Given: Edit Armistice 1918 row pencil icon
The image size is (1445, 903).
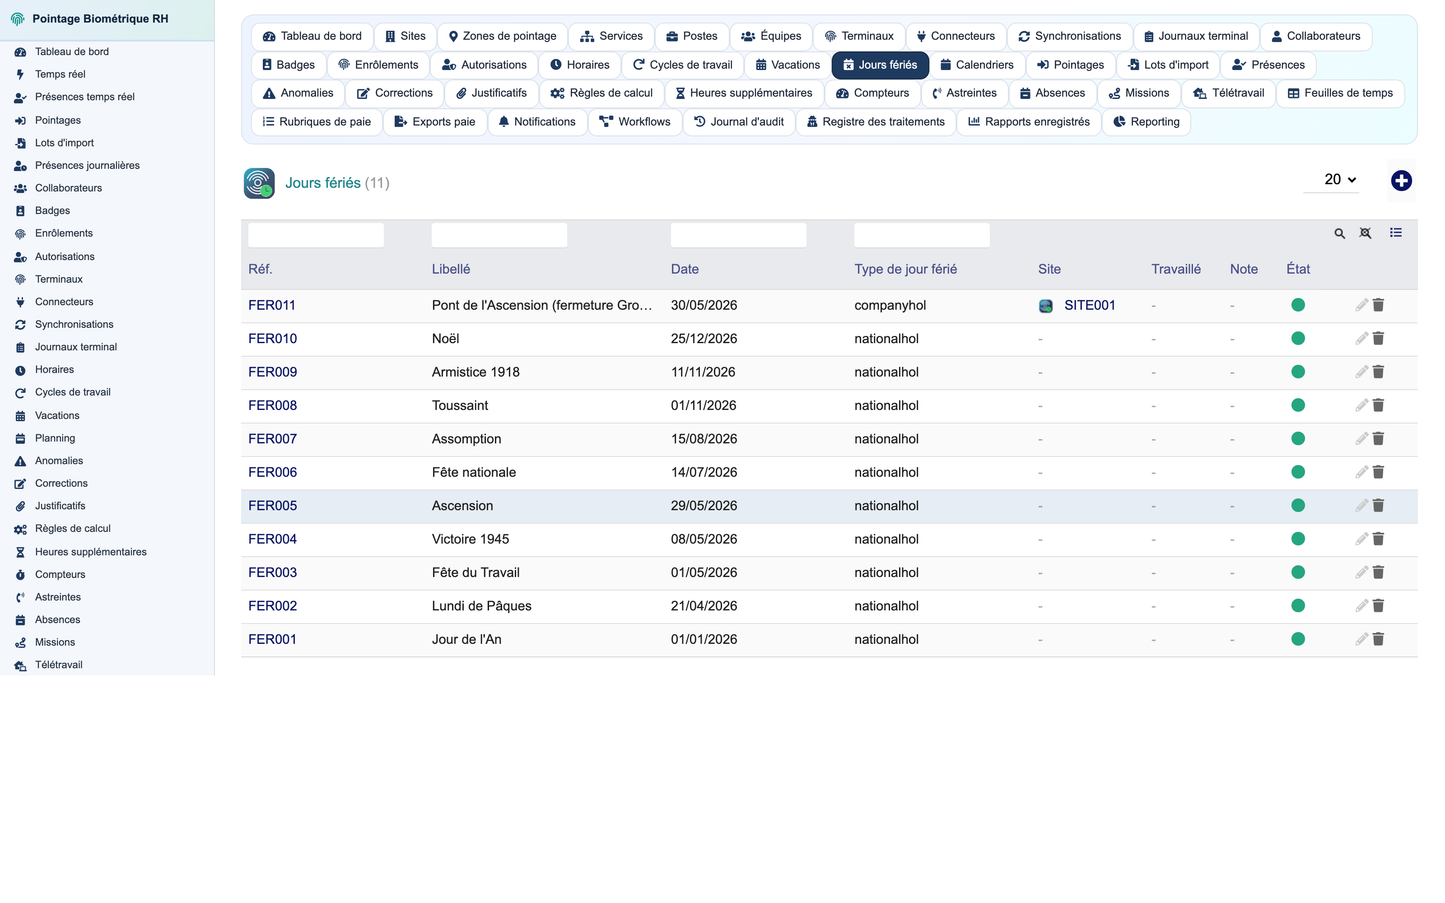Looking at the screenshot, I should tap(1361, 372).
